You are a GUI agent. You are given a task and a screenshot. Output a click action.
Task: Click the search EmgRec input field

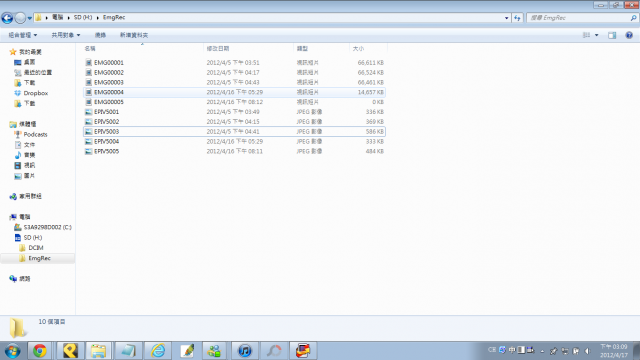tap(578, 18)
